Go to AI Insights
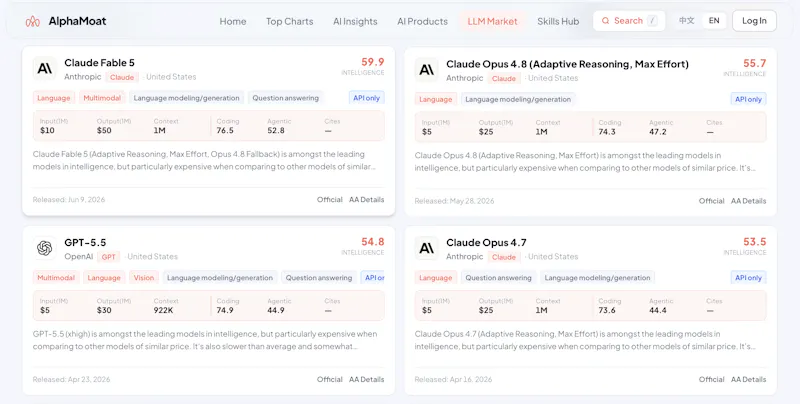The width and height of the screenshot is (800, 404). coord(355,21)
